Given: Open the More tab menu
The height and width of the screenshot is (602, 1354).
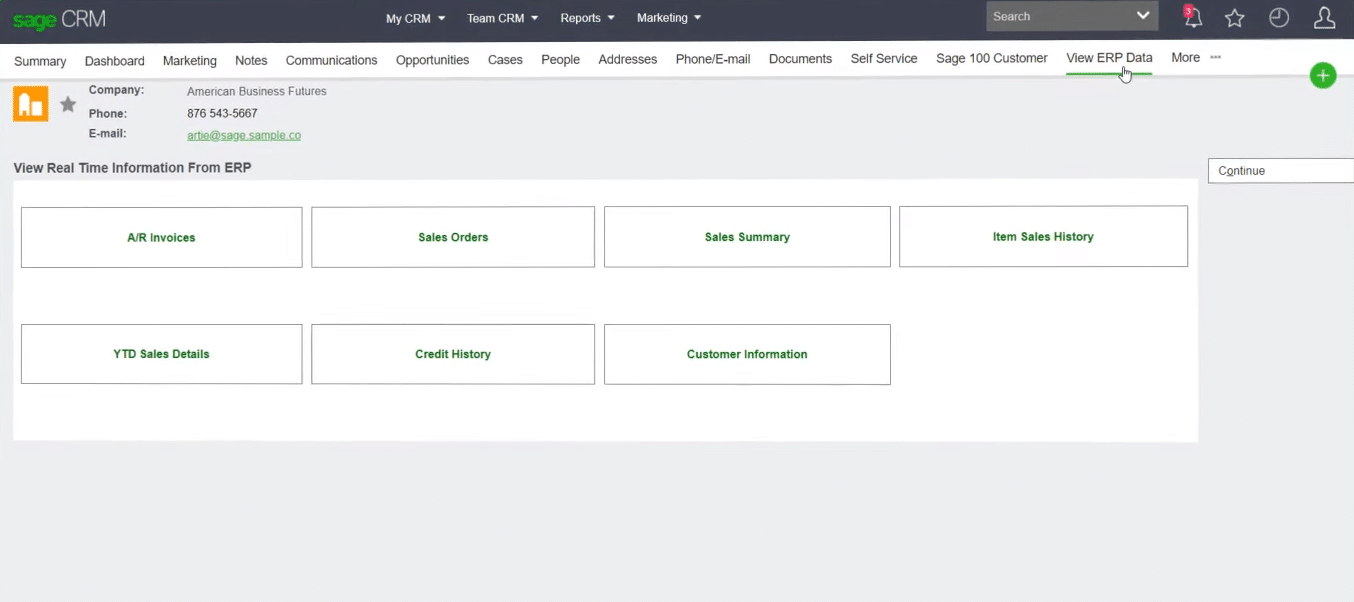Looking at the screenshot, I should click(1185, 58).
